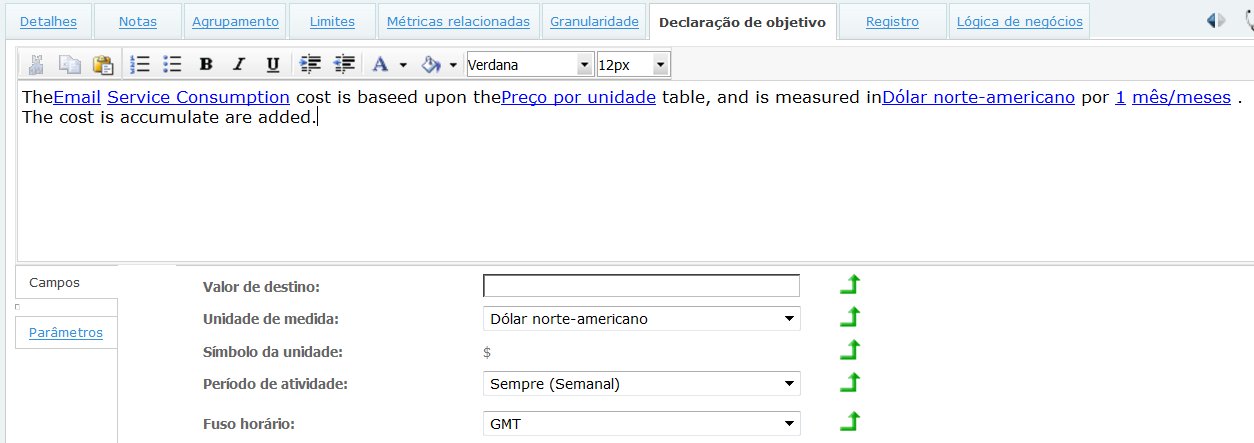Open the Registro tab
1254x443 pixels.
892,22
